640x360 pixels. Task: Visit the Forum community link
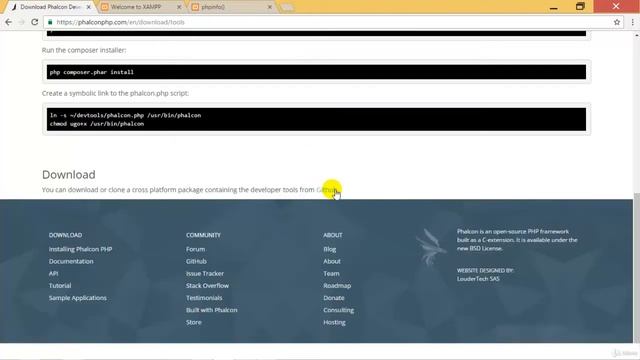click(196, 249)
